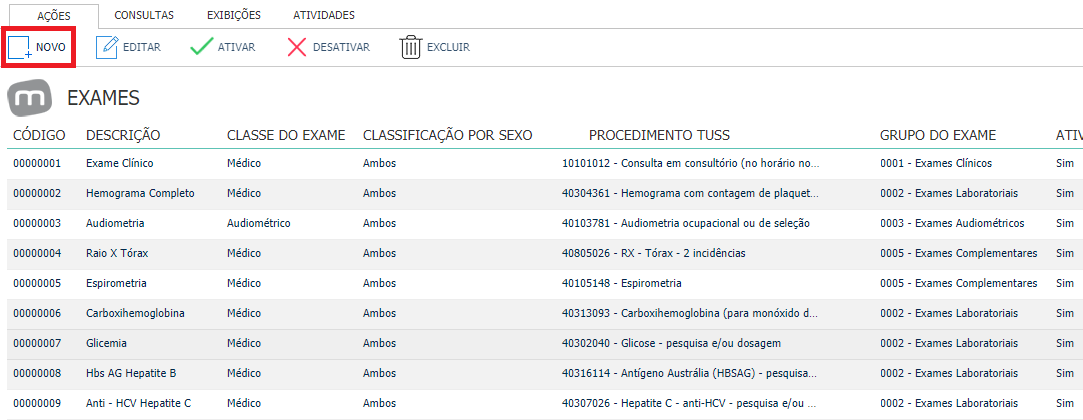Sort by Classificação por Sexo header

448,135
